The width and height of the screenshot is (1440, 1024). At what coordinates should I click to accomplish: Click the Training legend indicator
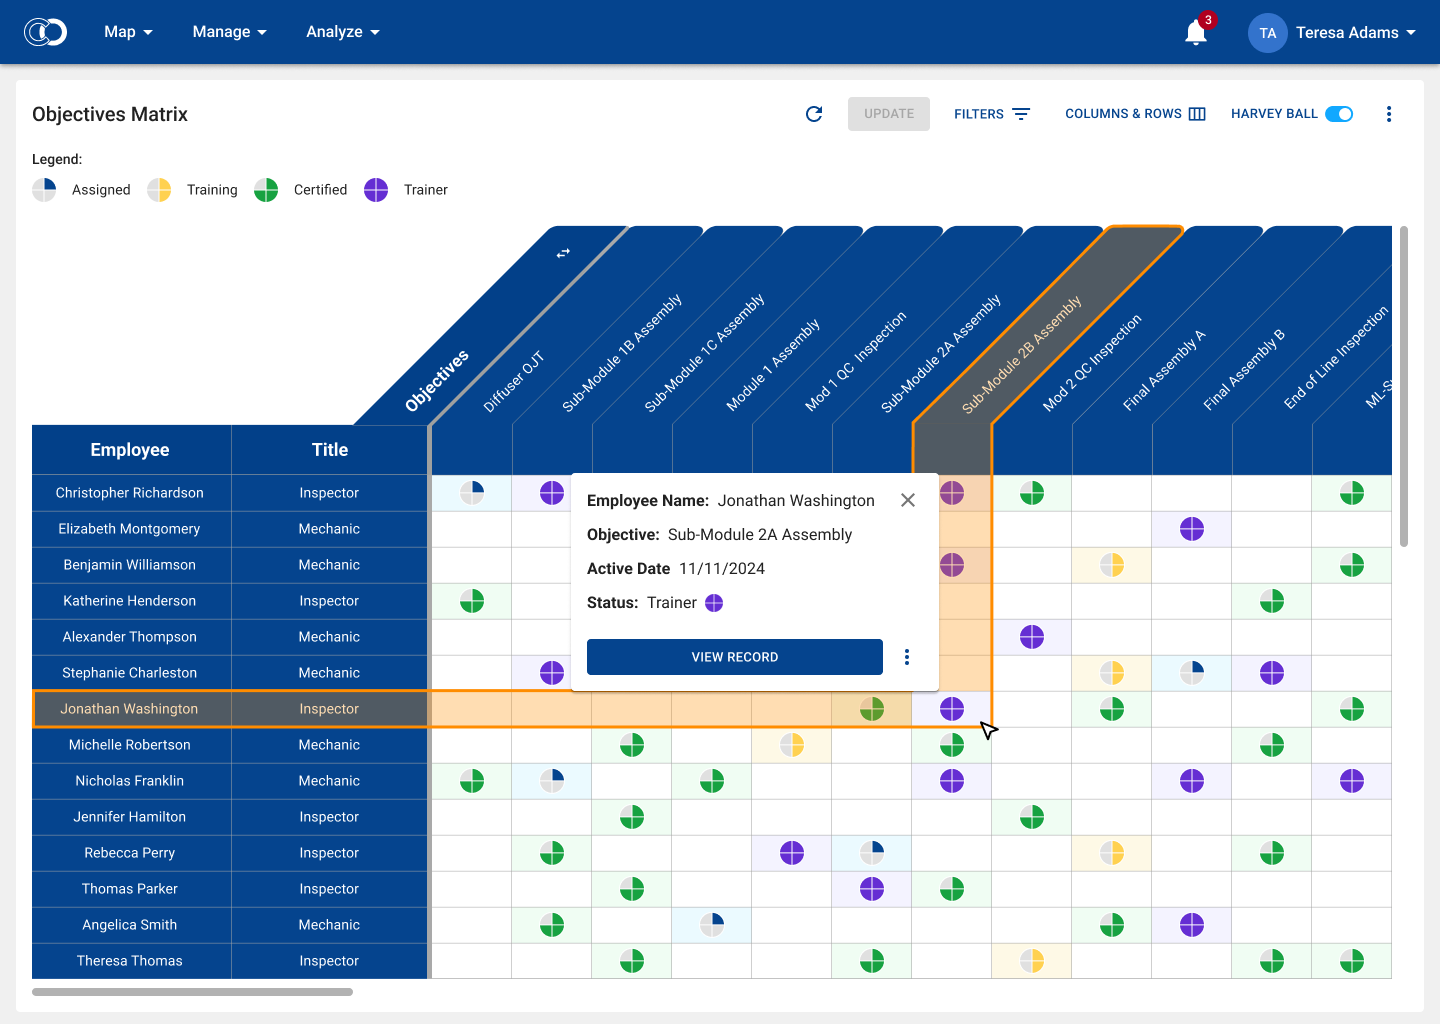(x=159, y=189)
